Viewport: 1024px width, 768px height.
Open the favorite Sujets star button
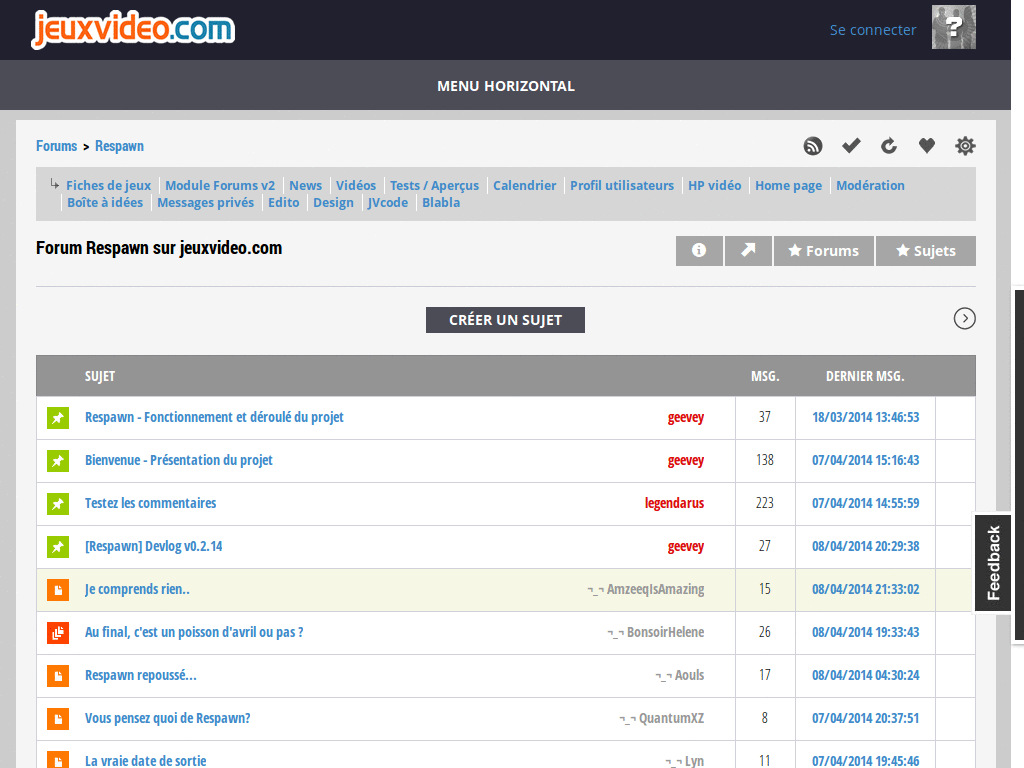click(x=926, y=251)
